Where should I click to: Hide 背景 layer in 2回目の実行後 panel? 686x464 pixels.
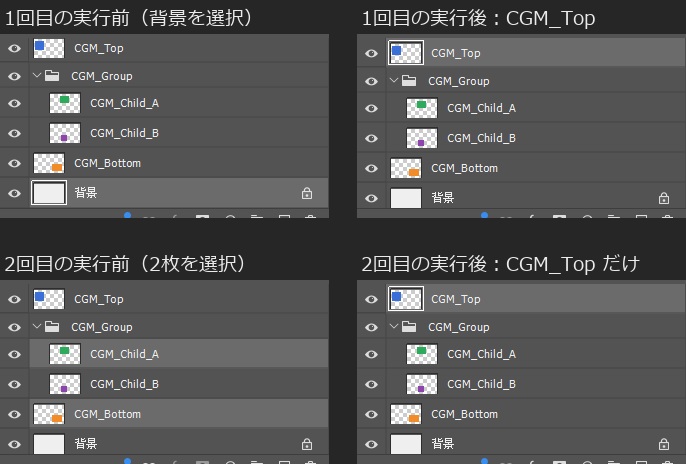click(371, 445)
